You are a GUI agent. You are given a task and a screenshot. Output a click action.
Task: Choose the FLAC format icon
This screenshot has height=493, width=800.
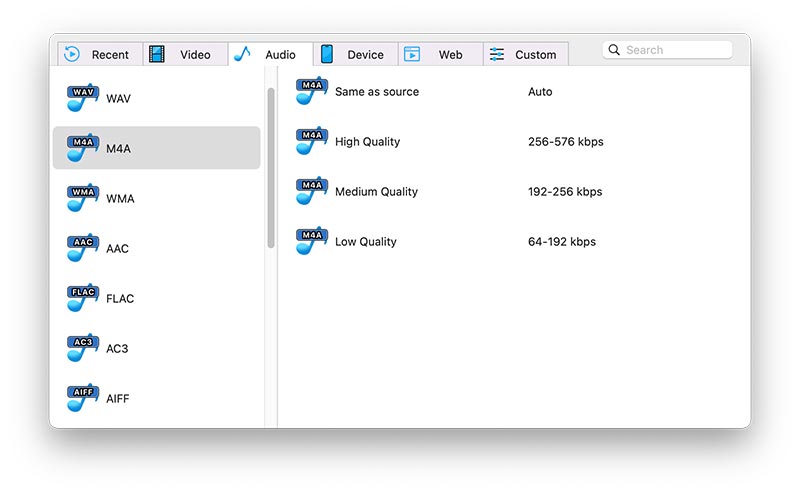83,298
